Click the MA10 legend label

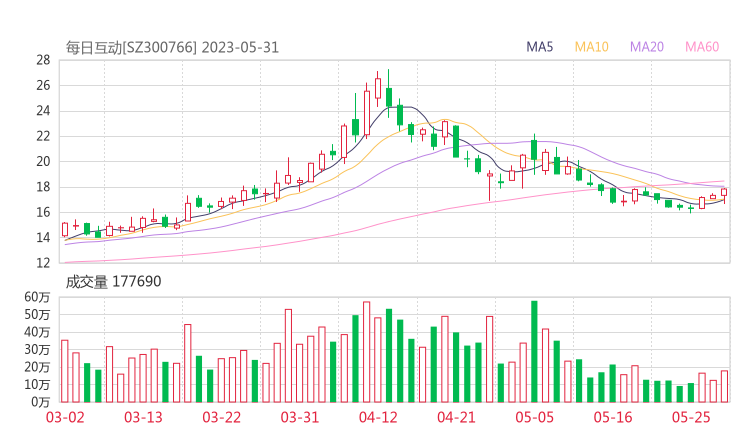591,47
